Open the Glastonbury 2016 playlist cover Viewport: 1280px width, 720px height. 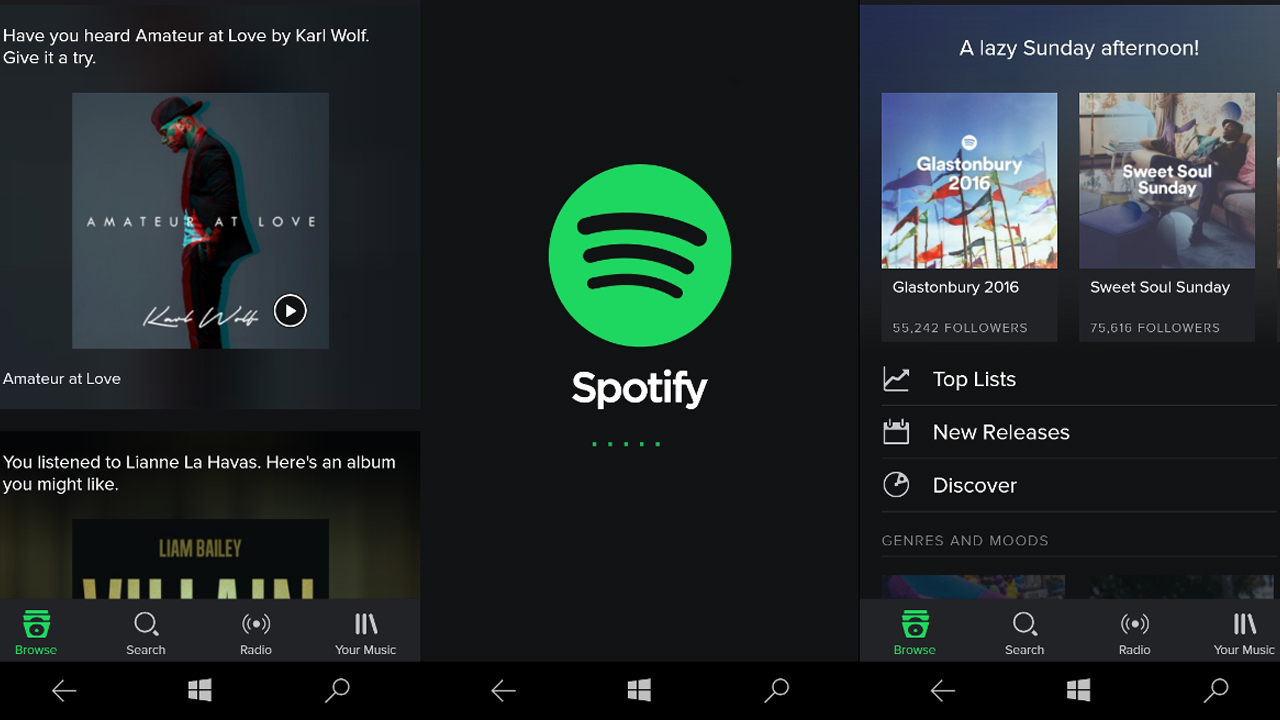[969, 181]
